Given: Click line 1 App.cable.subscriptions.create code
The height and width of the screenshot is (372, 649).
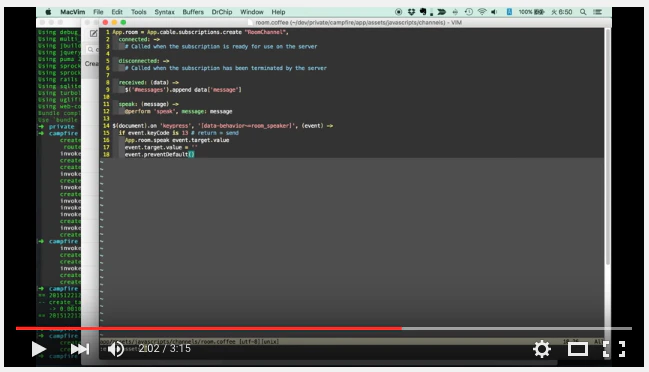Looking at the screenshot, I should coord(200,32).
